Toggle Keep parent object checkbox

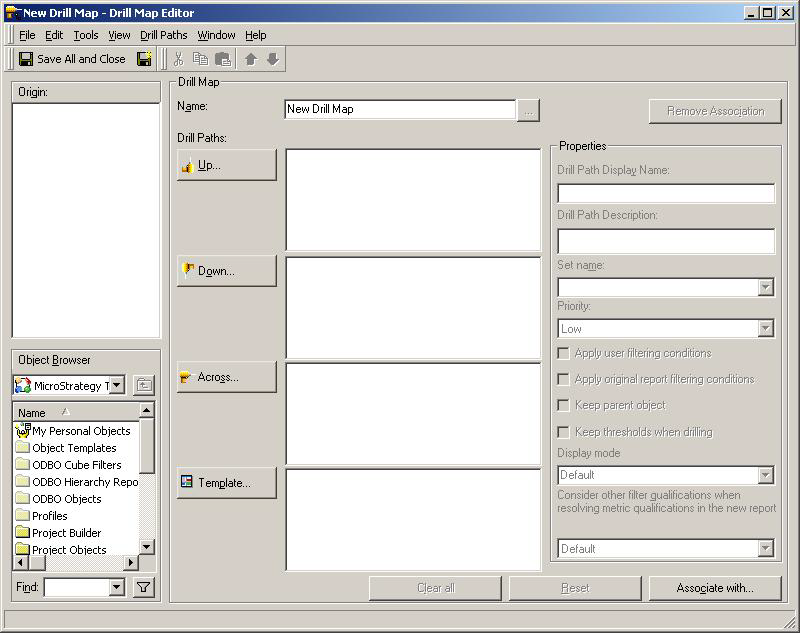(x=564, y=405)
